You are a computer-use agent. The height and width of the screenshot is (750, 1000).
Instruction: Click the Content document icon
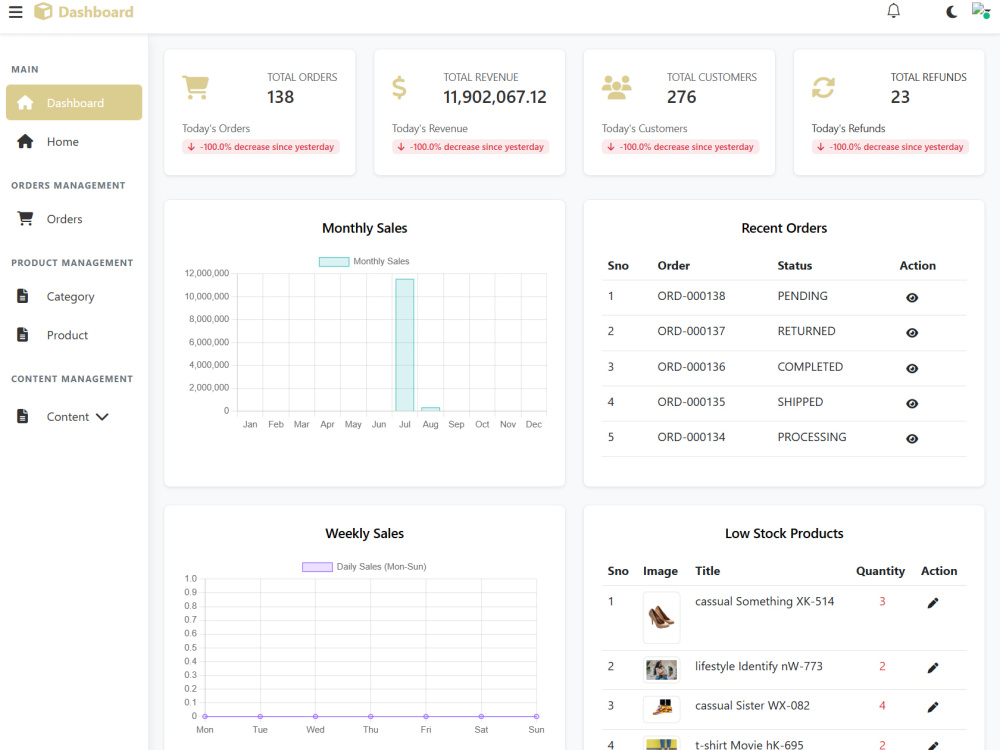[22, 416]
